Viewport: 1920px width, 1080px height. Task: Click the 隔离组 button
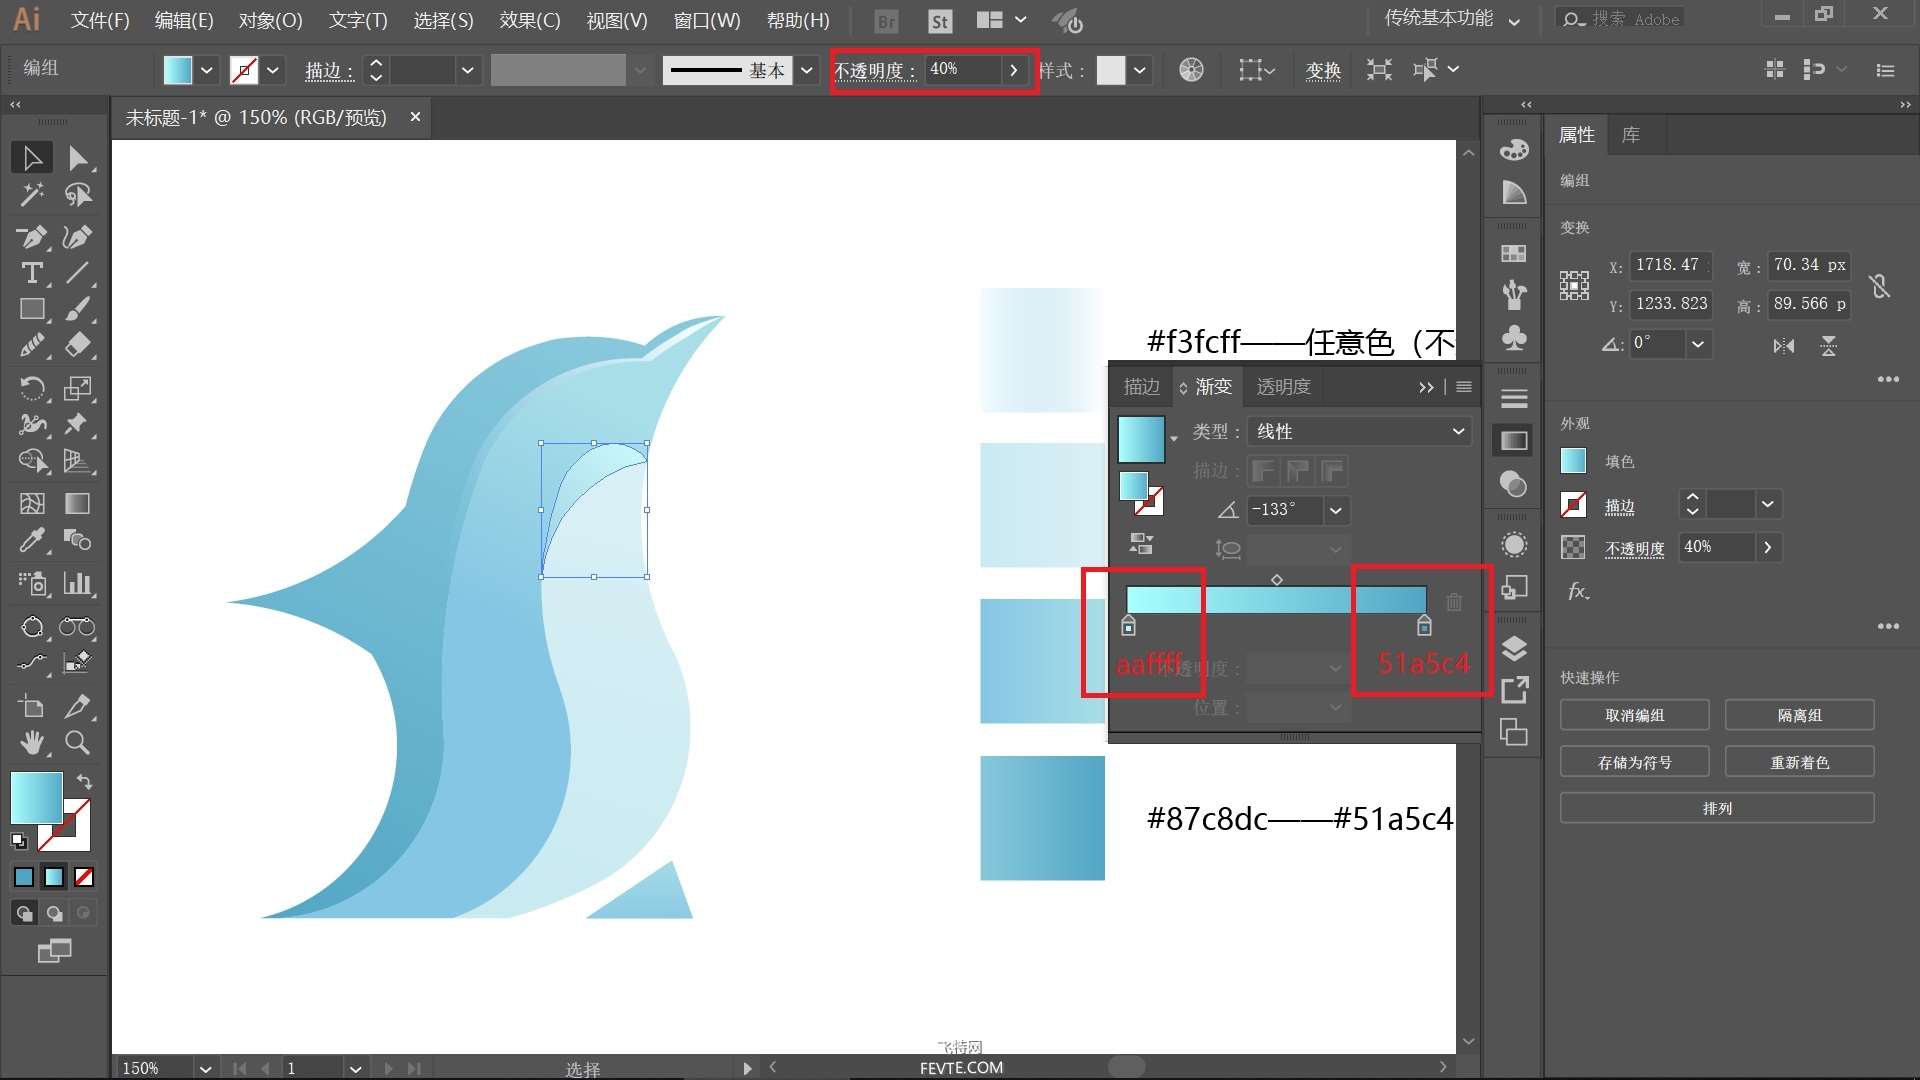(1799, 715)
